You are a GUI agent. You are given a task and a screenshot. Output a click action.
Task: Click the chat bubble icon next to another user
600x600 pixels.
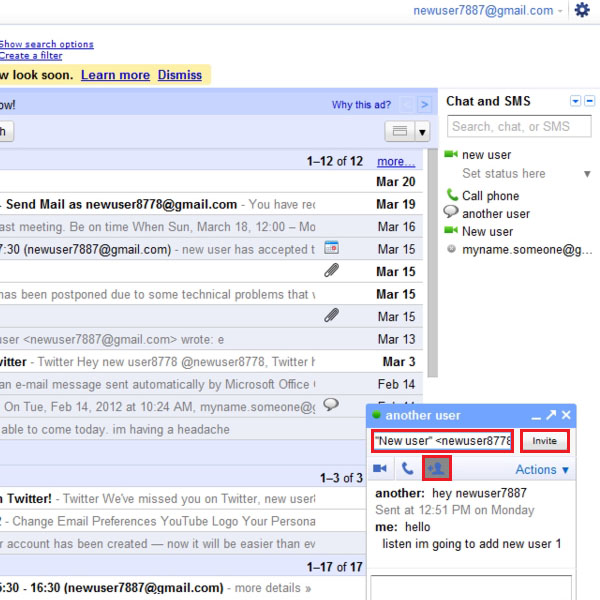[x=451, y=212]
